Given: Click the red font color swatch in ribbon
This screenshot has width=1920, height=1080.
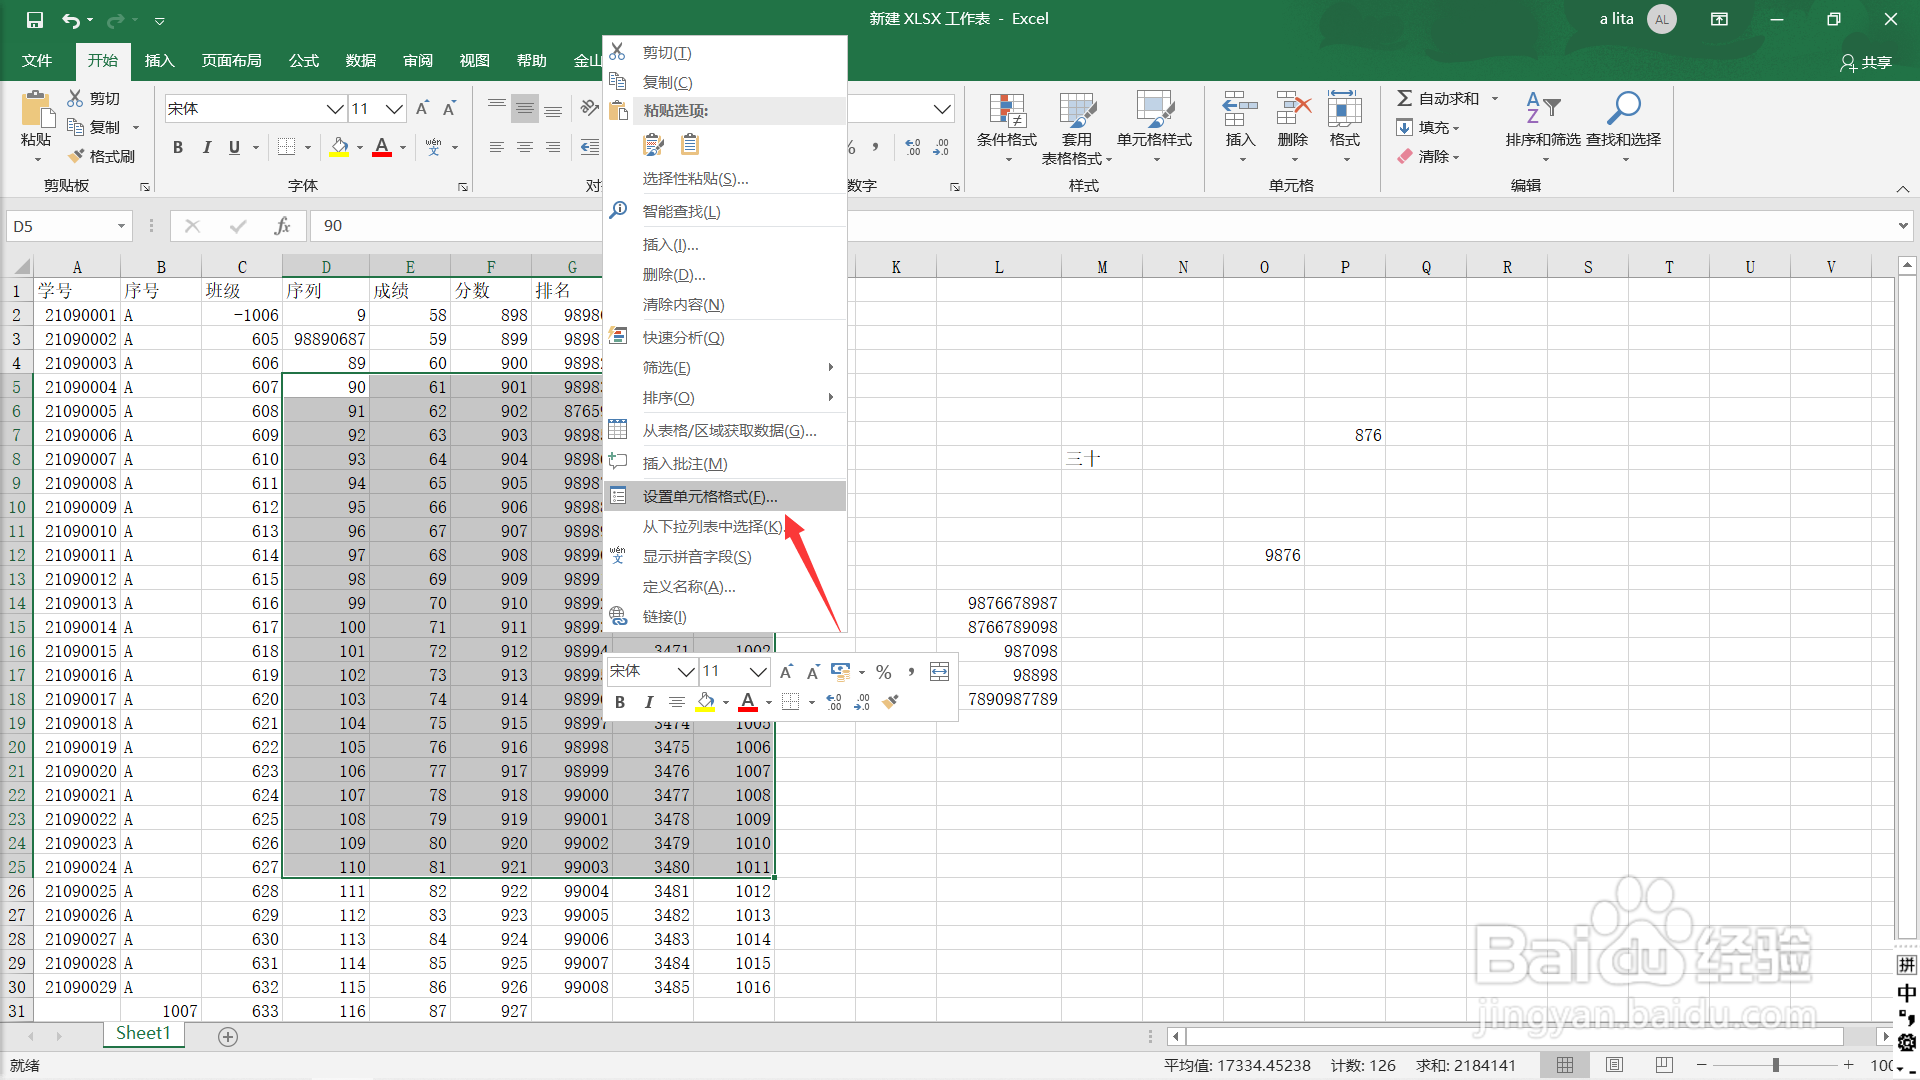Looking at the screenshot, I should tap(382, 148).
